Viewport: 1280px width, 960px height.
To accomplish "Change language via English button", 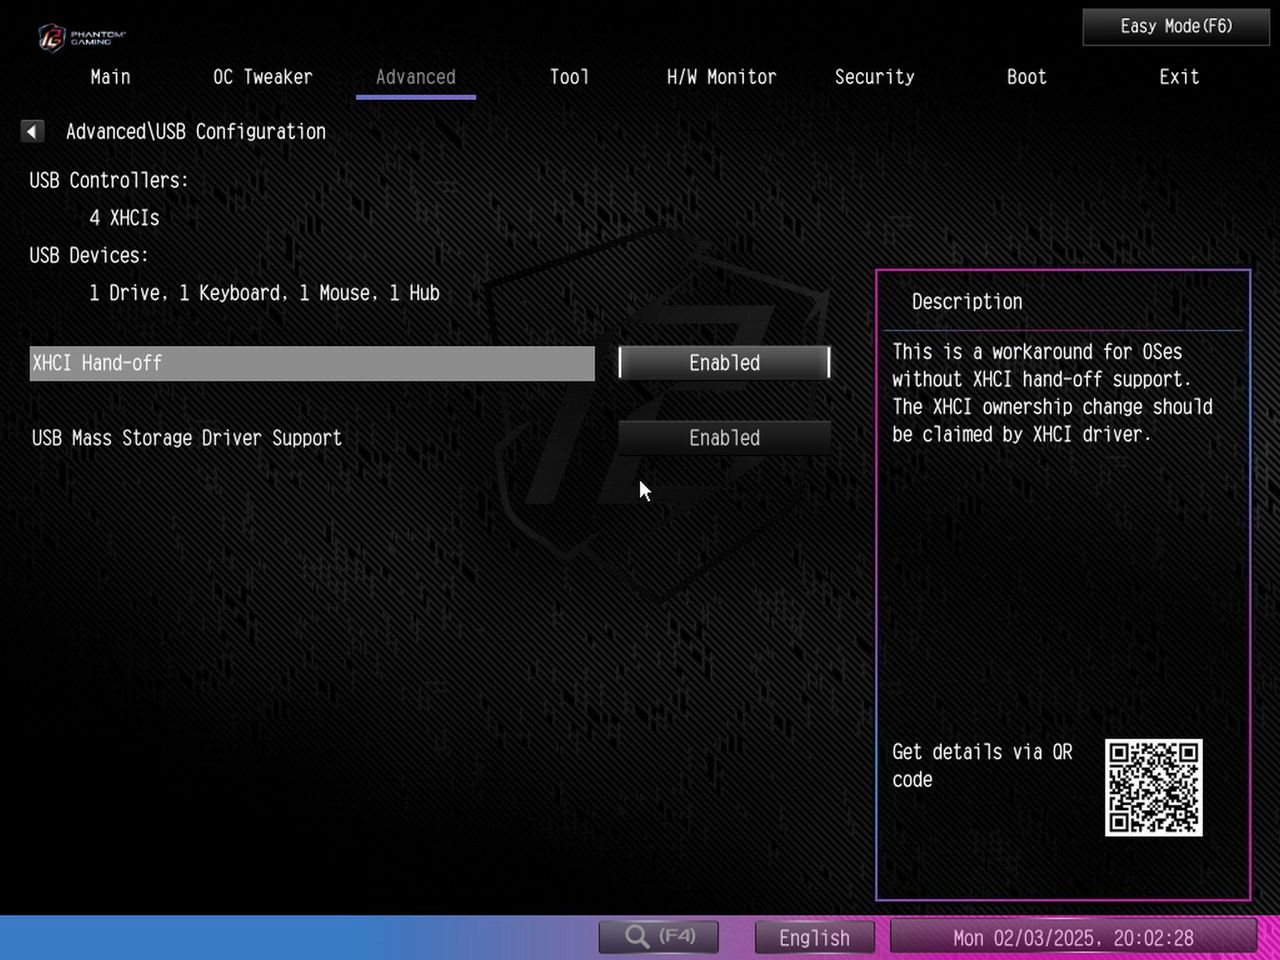I will tap(814, 938).
